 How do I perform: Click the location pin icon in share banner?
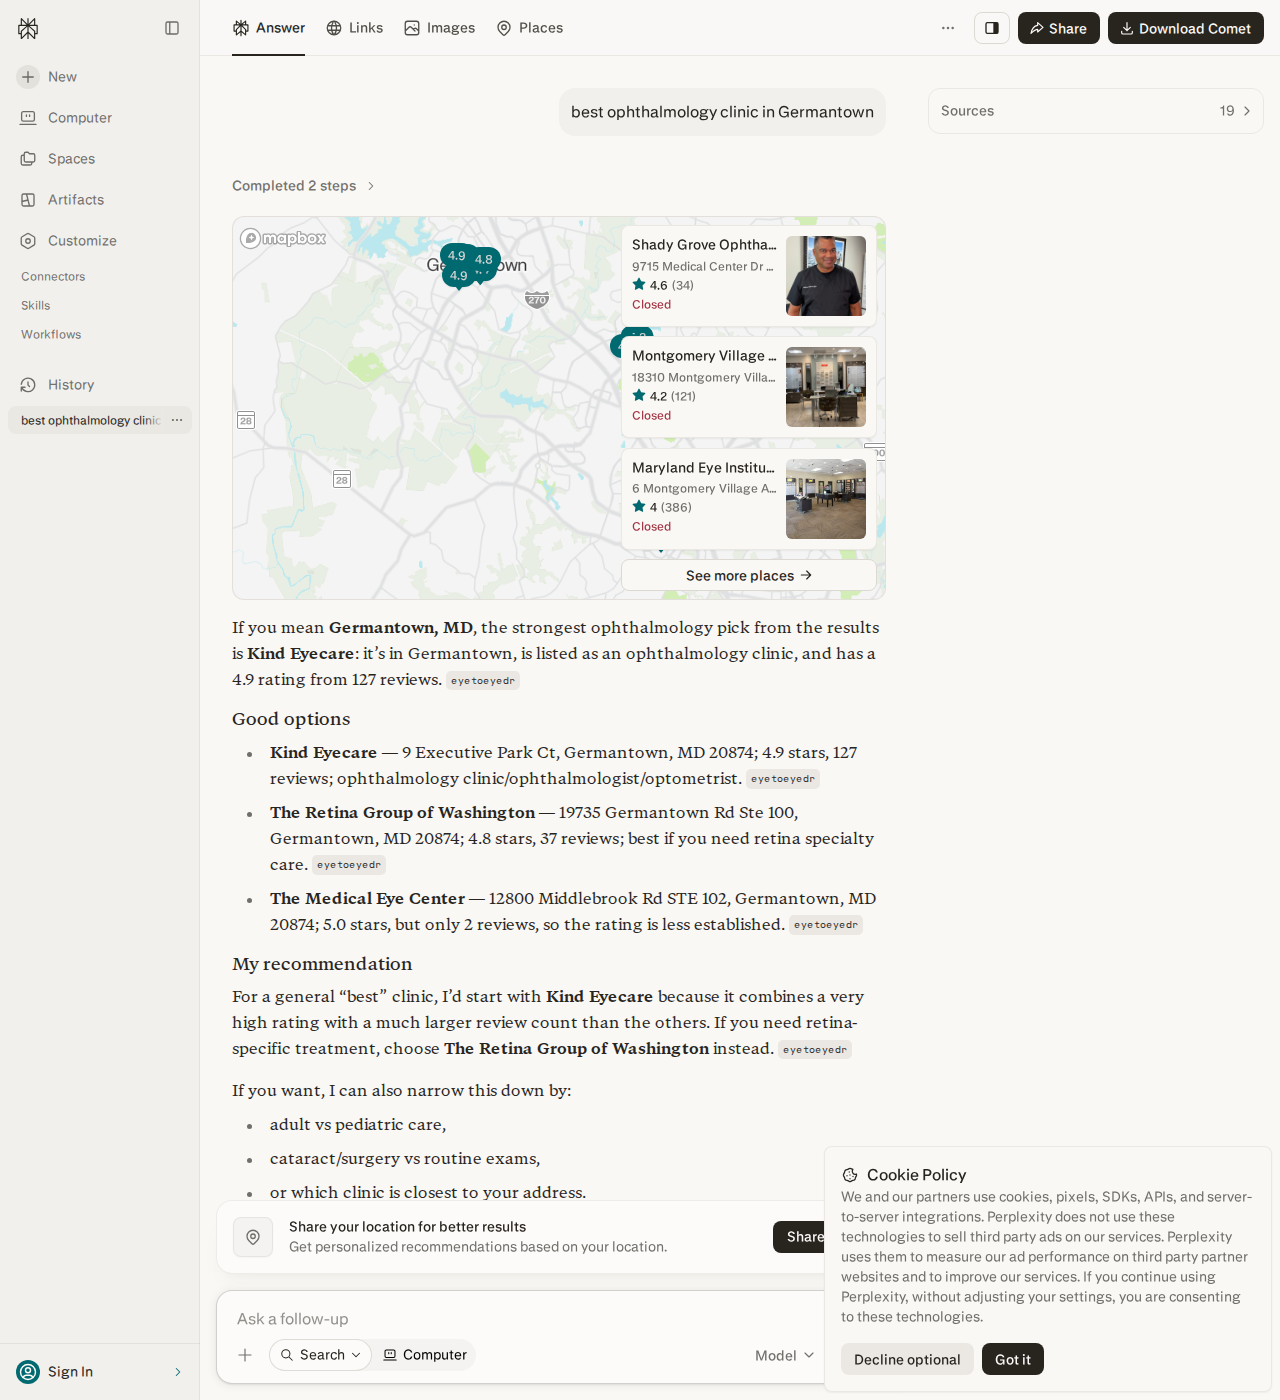point(253,1237)
